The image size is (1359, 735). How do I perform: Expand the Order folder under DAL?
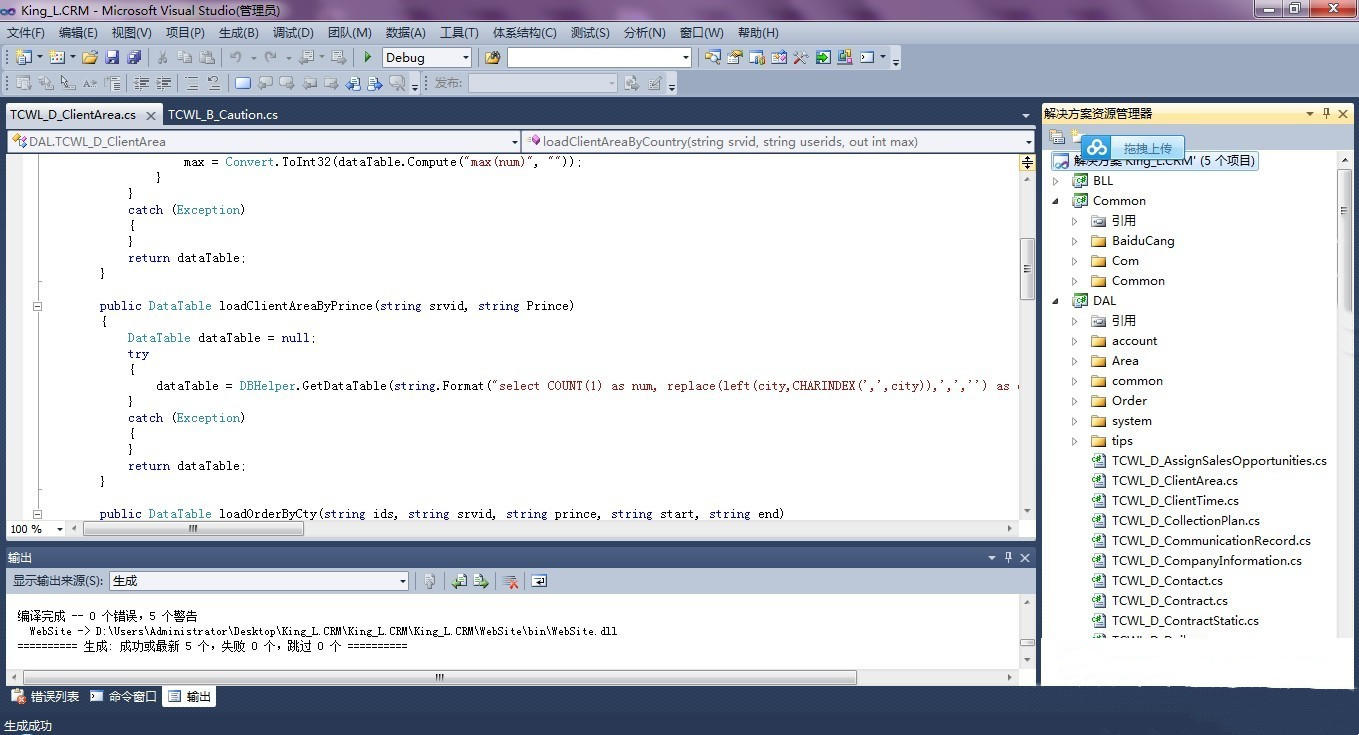(1075, 401)
